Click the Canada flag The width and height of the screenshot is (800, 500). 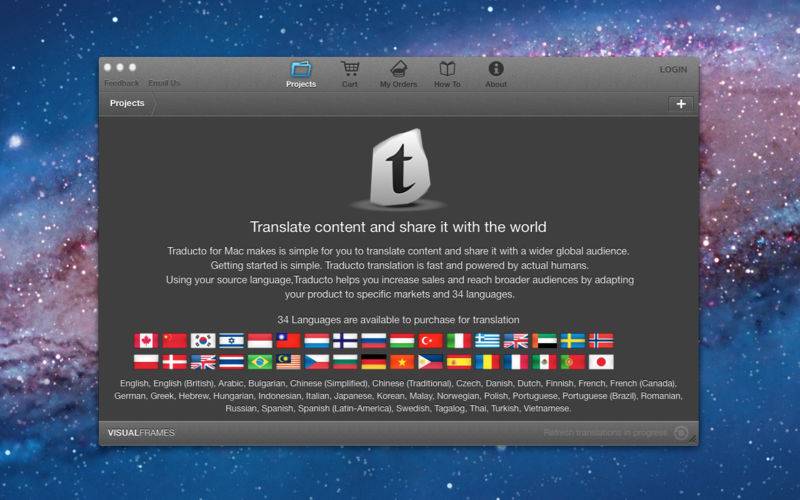tap(146, 341)
